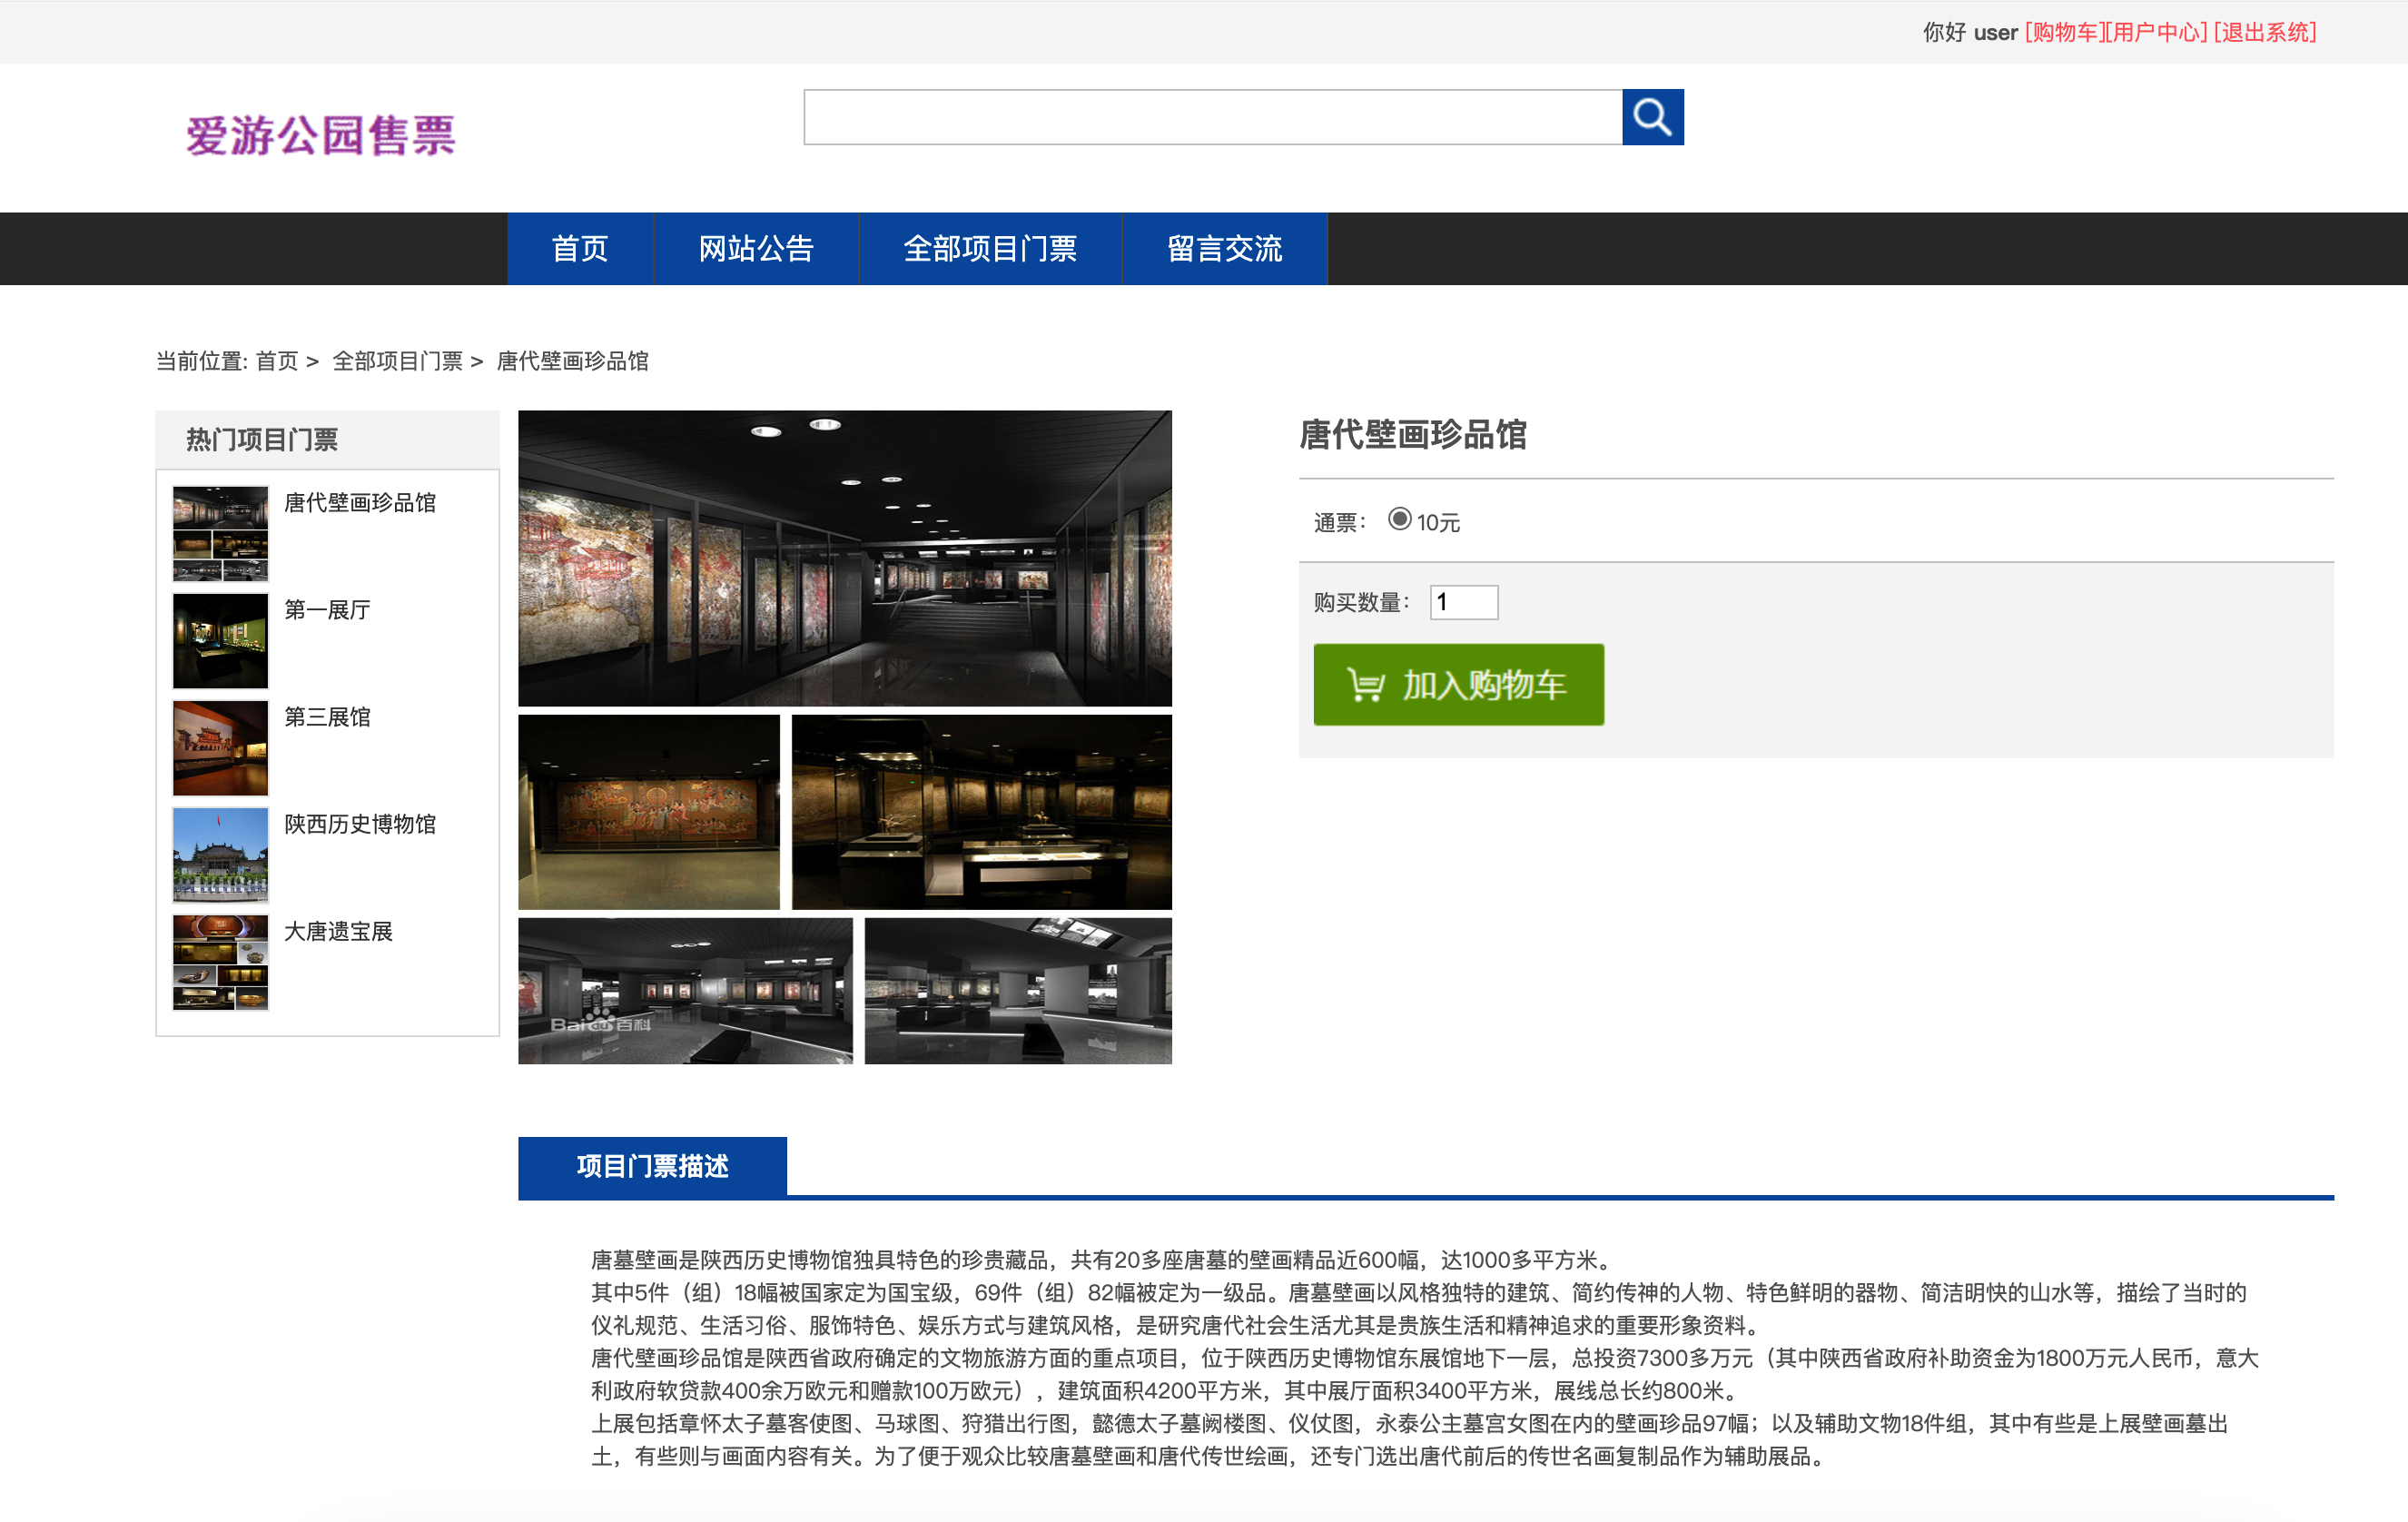The image size is (2408, 1522).
Task: Click the 加入购物车 button
Action: pos(1458,685)
